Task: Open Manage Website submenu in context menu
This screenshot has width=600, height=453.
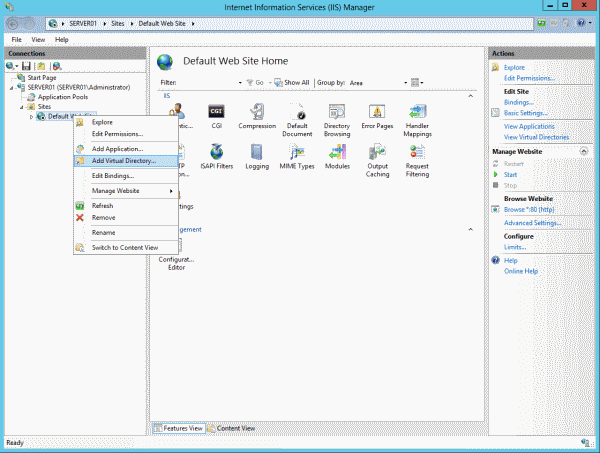Action: [126, 191]
